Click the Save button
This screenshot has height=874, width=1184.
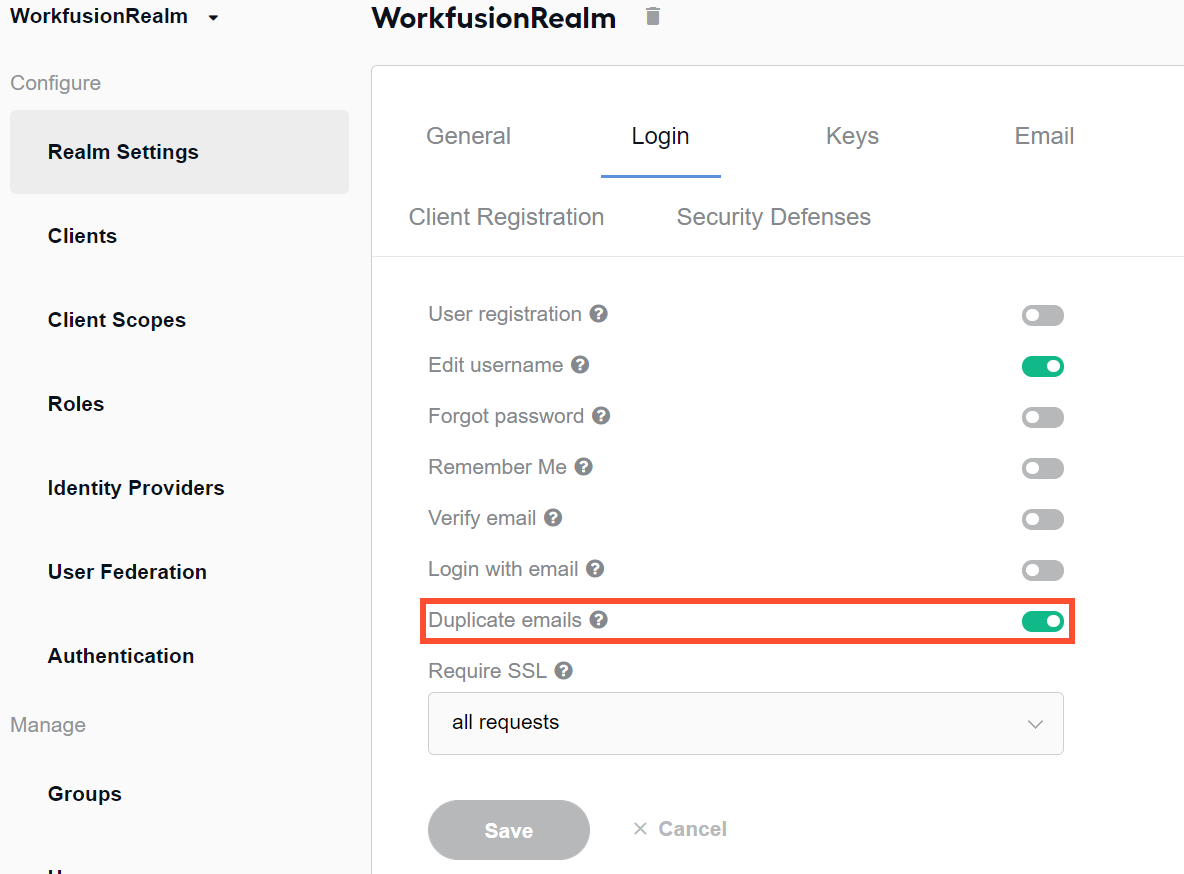pyautogui.click(x=509, y=829)
